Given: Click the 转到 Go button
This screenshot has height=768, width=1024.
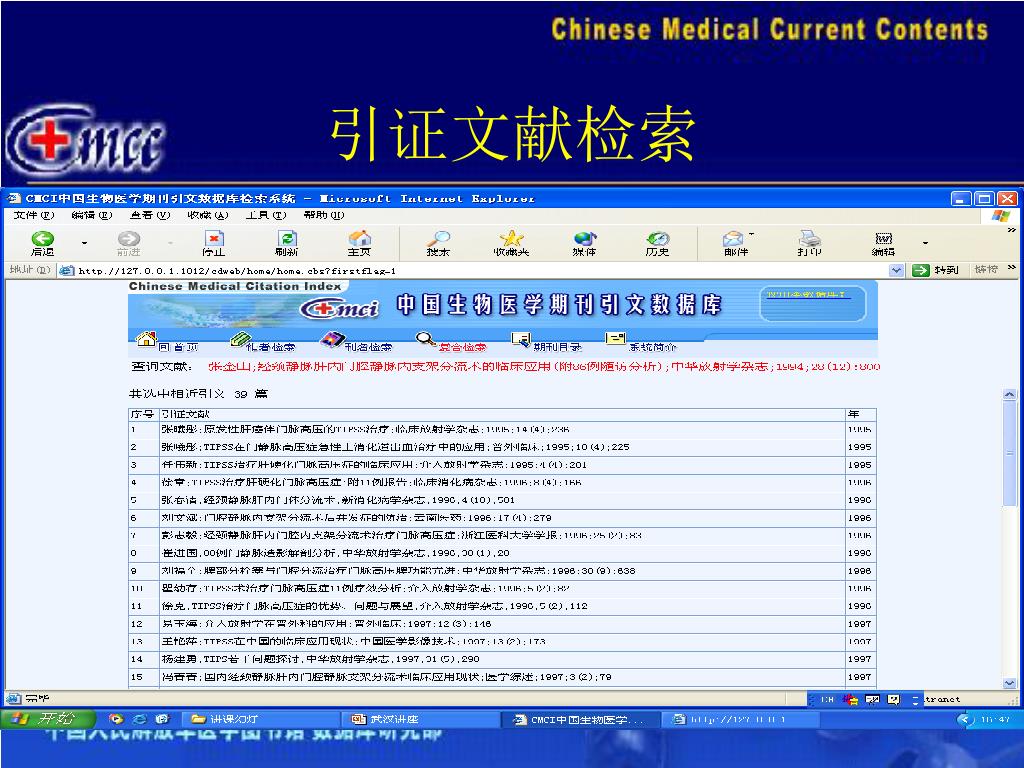Looking at the screenshot, I should 936,270.
